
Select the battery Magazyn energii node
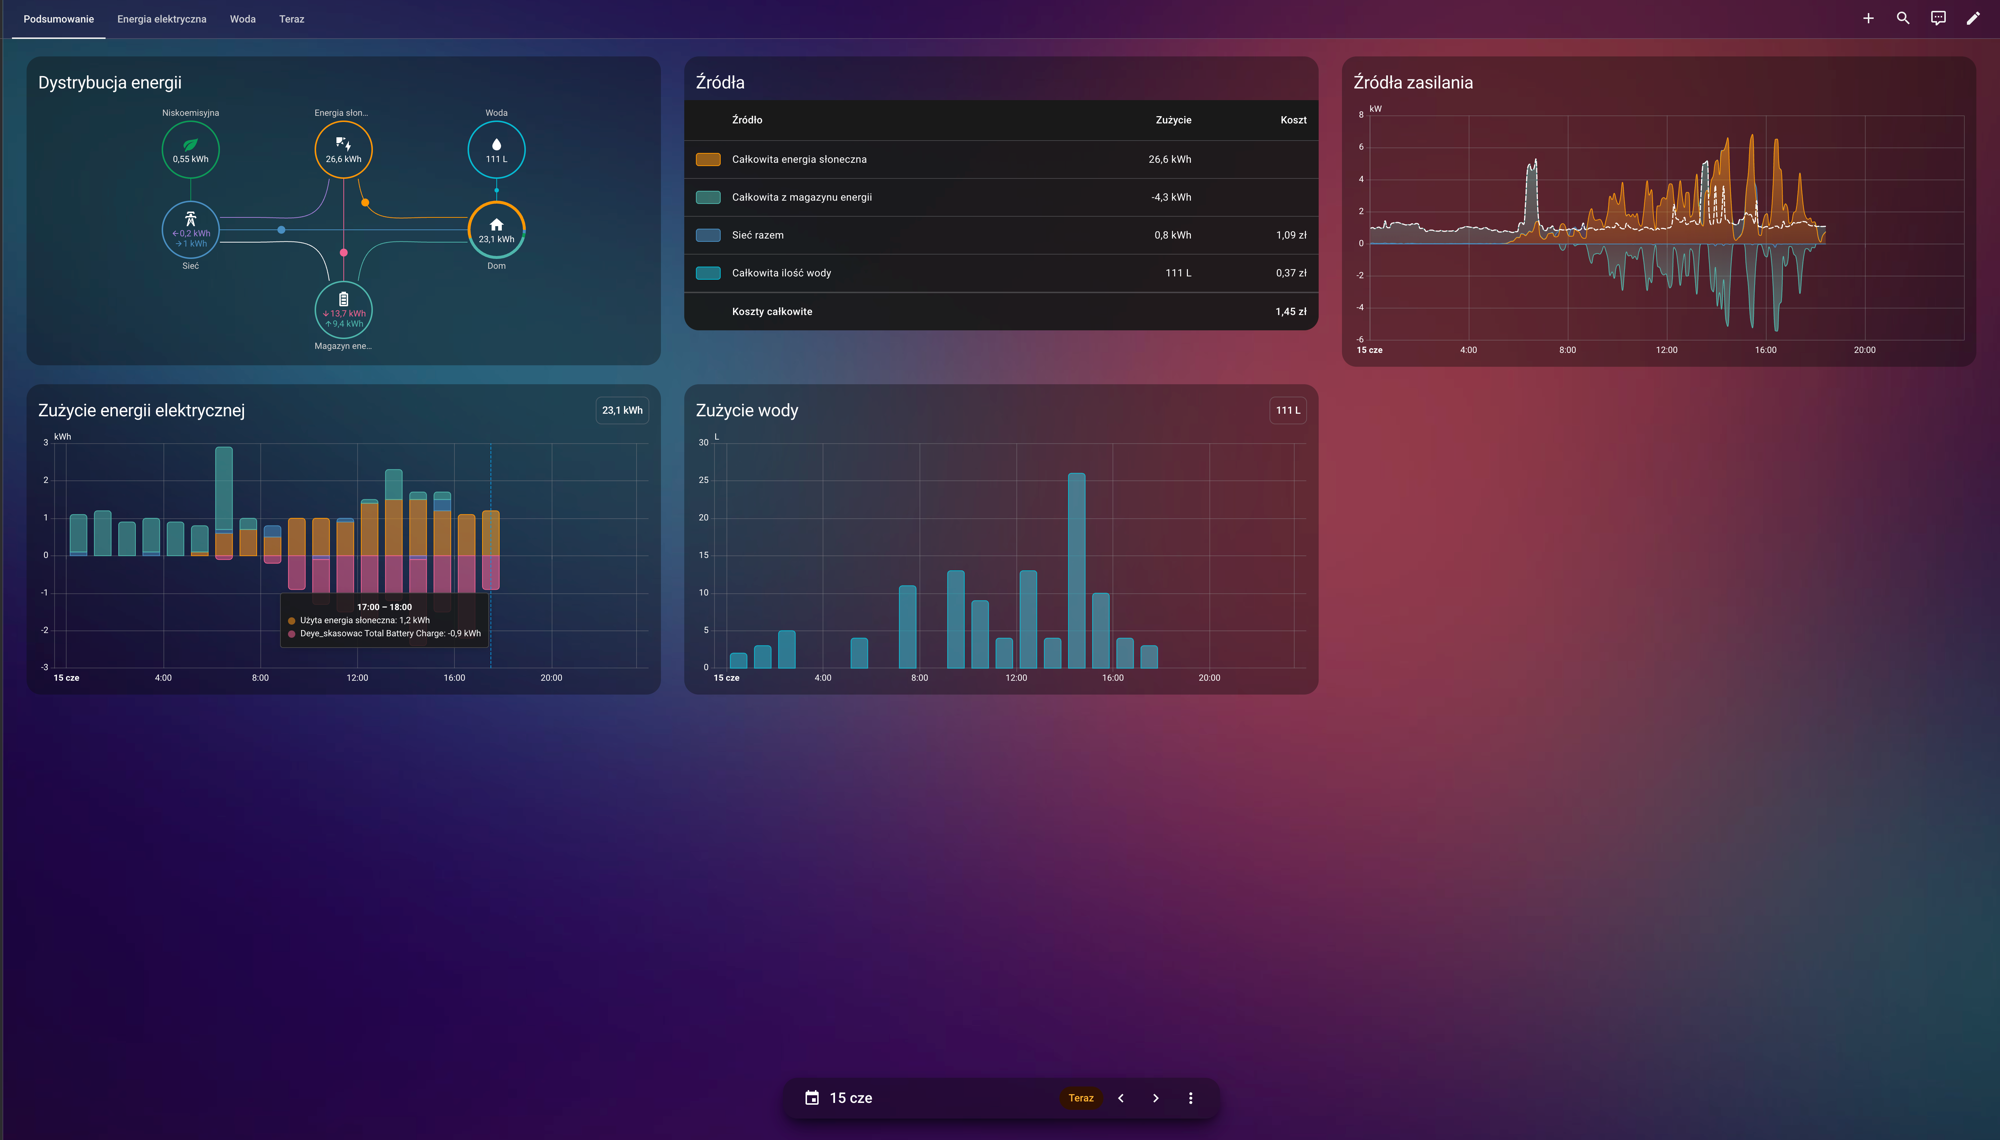343,309
